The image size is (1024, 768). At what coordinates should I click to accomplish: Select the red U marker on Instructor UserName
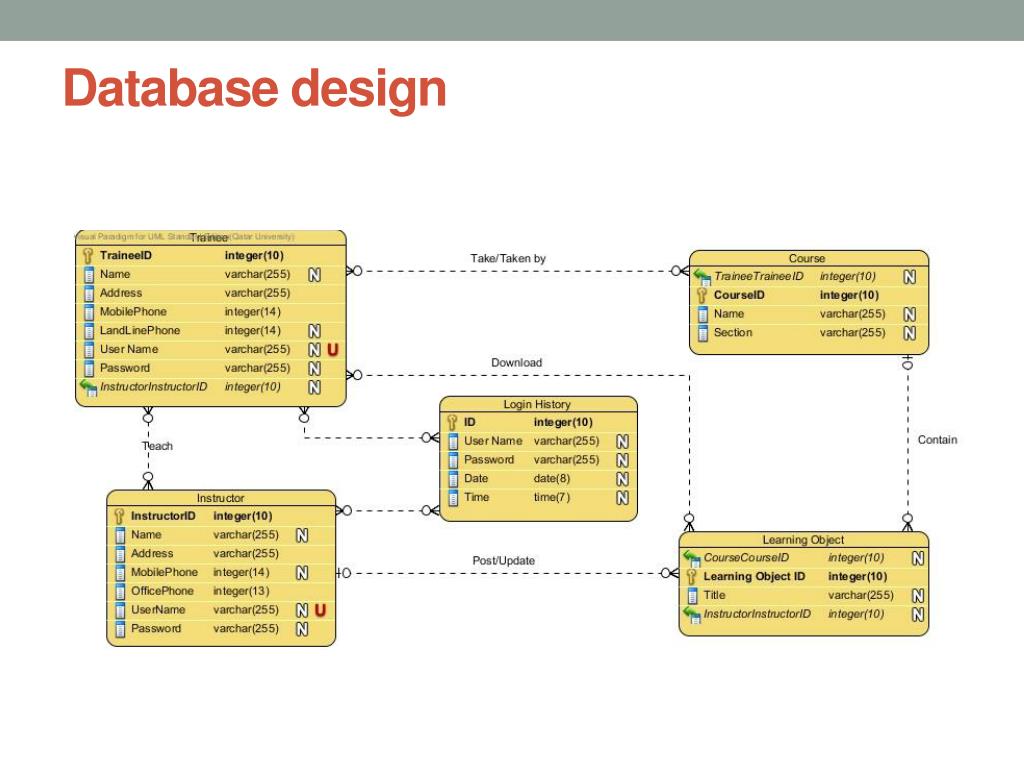pos(321,610)
